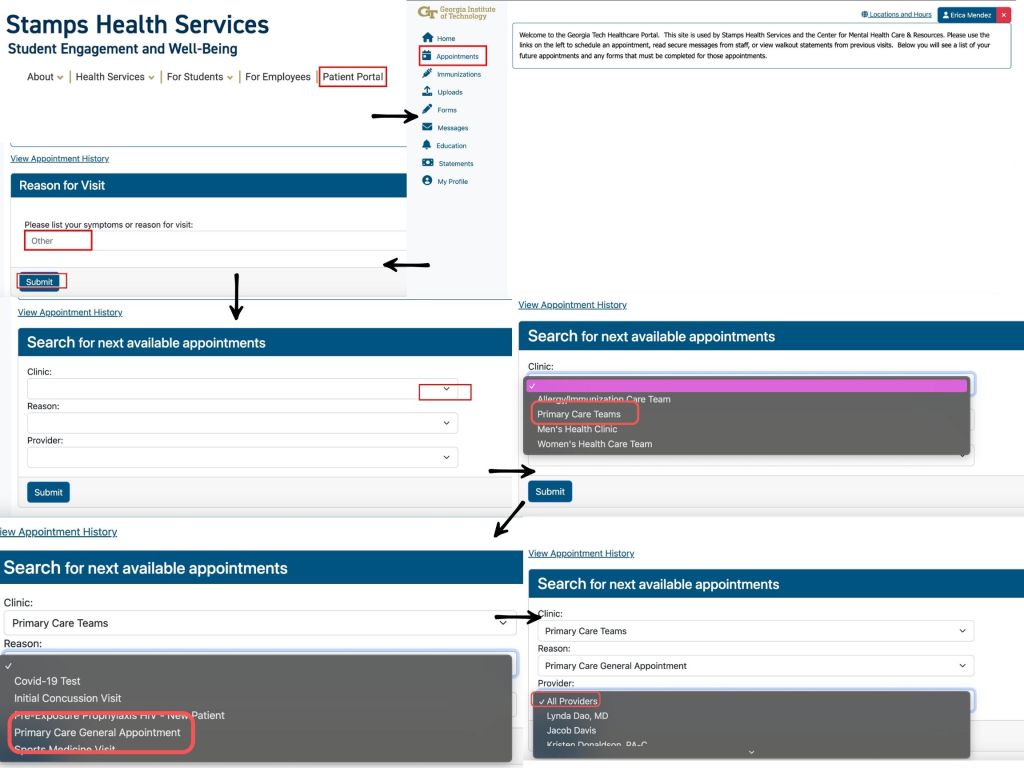Open Reason dropdown showing Primary Care General Appointment

click(x=756, y=665)
